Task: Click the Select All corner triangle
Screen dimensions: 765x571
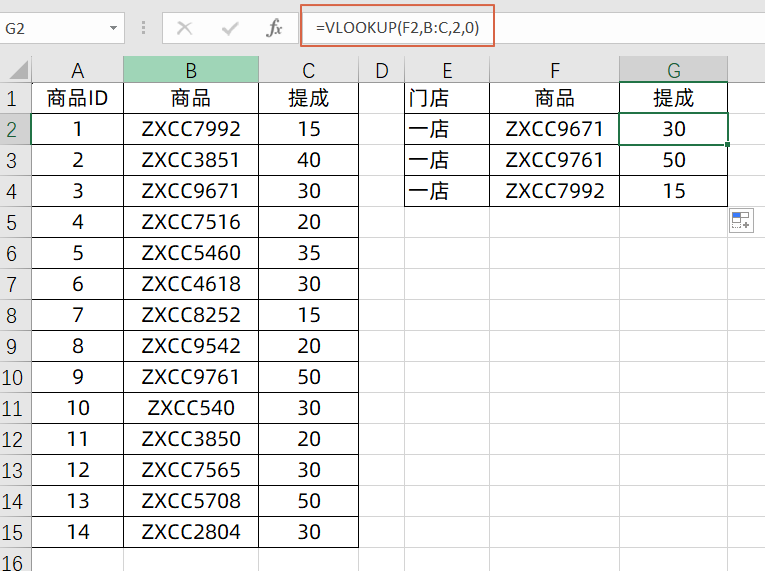Action: click(19, 70)
